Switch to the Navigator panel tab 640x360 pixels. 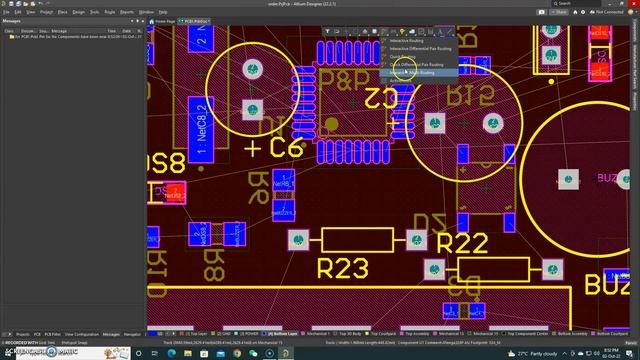pos(132,334)
